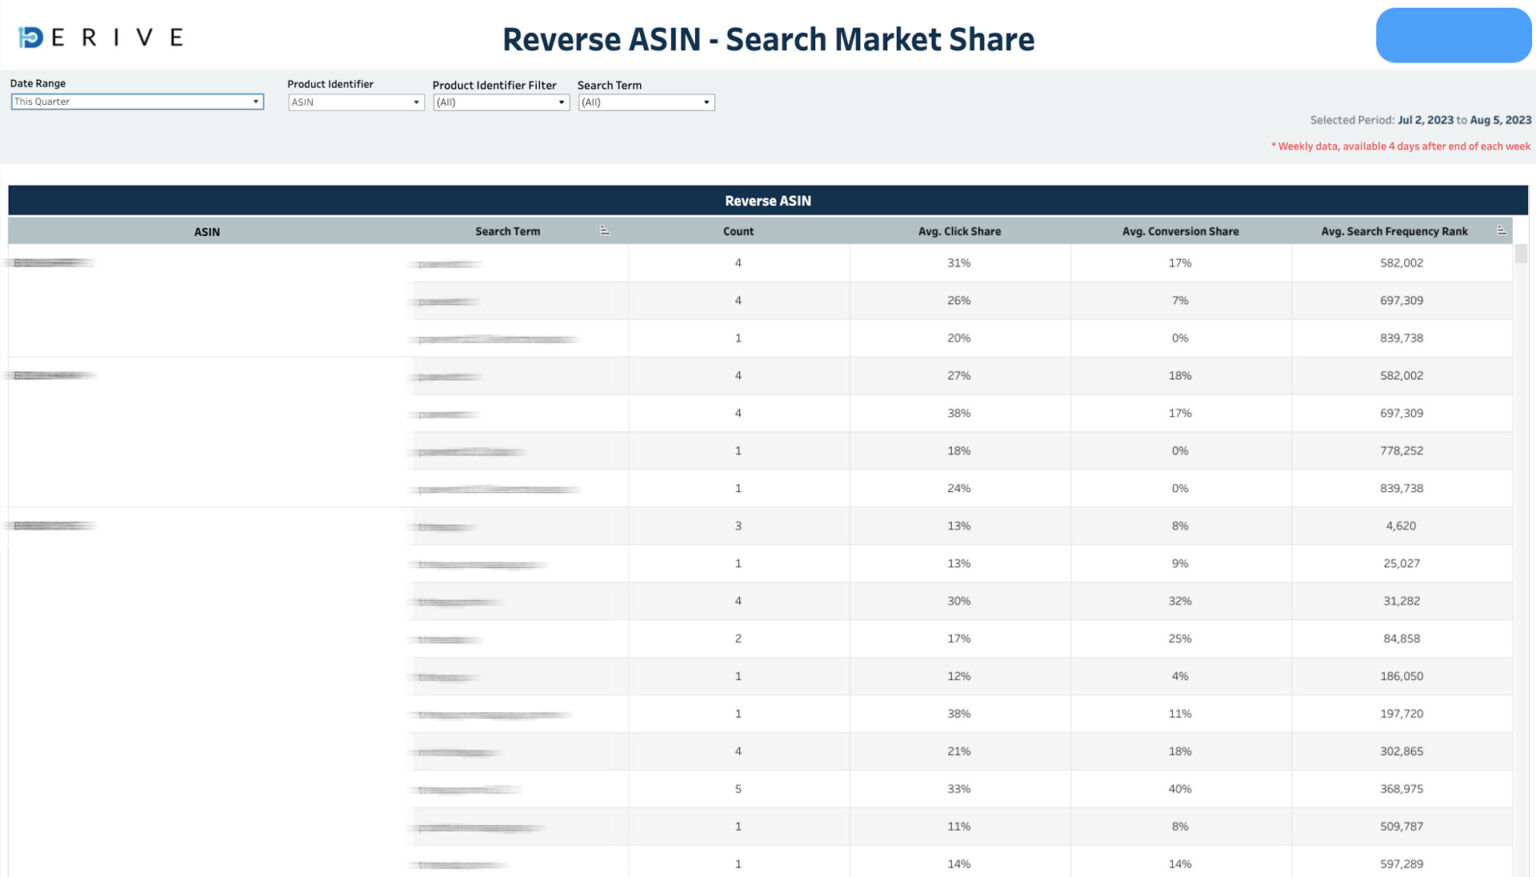Click the frequency rank value 302,865
The height and width of the screenshot is (877, 1536).
click(1401, 751)
